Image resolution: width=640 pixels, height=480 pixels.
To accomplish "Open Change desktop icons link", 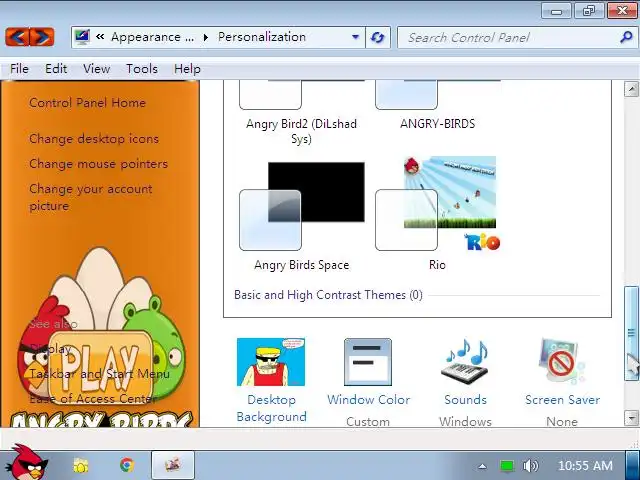I will click(94, 139).
